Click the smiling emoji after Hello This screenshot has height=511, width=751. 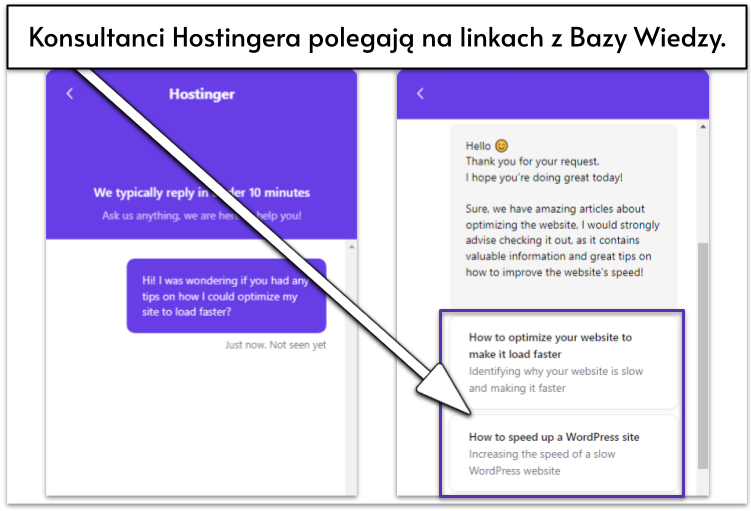[x=502, y=146]
